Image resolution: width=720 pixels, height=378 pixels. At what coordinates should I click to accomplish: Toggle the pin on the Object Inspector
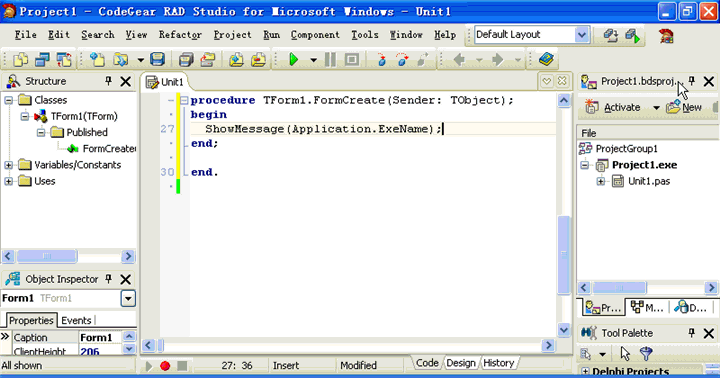[108, 279]
